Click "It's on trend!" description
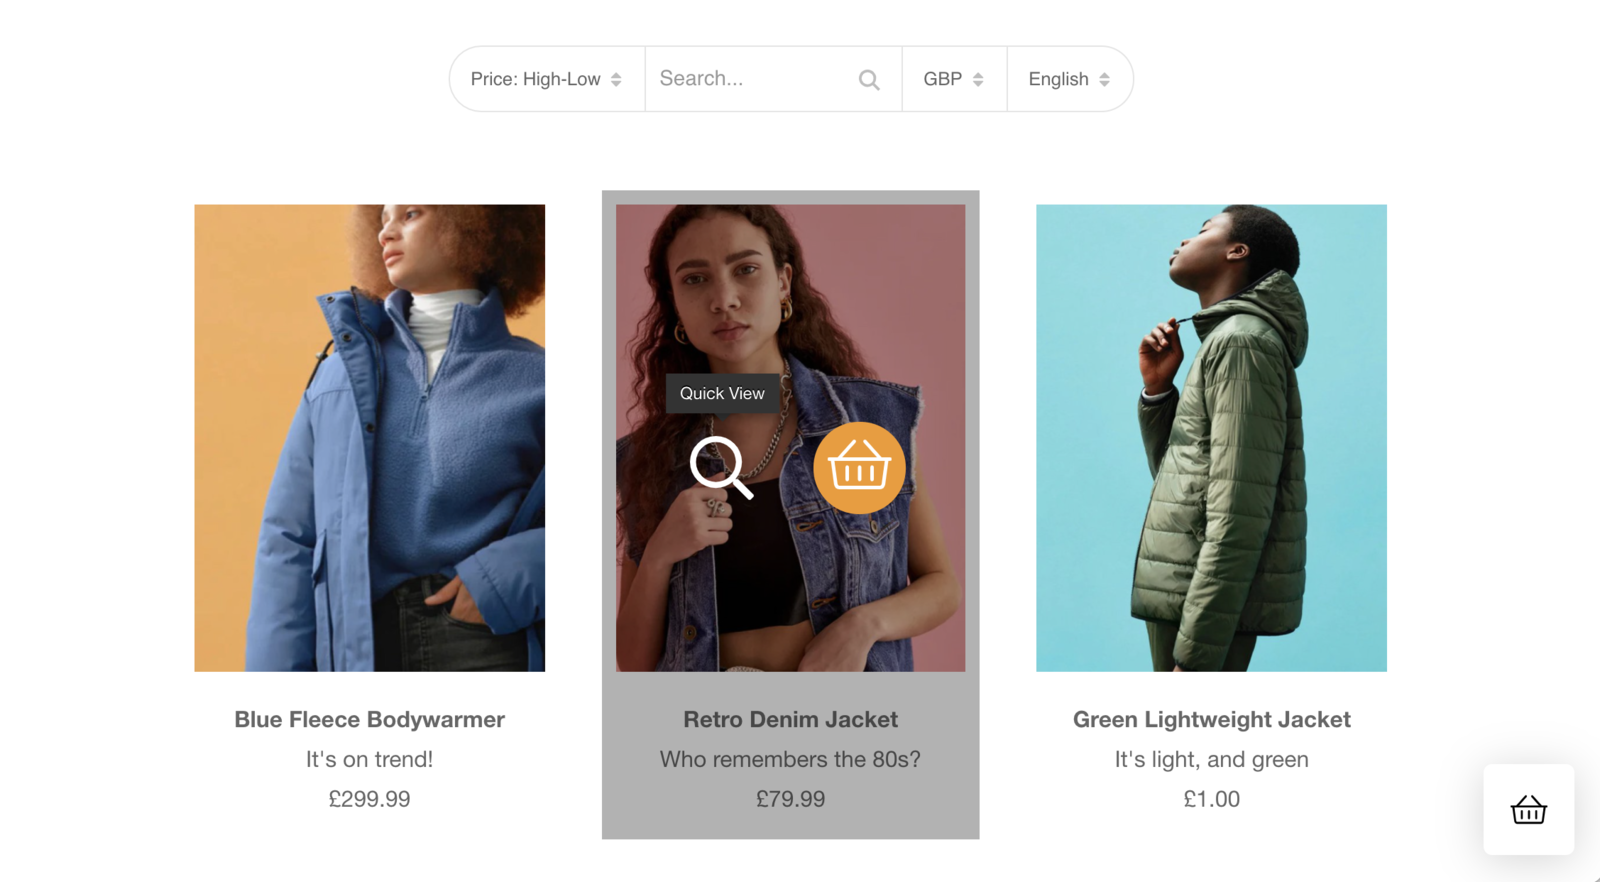This screenshot has height=882, width=1600. 370,759
